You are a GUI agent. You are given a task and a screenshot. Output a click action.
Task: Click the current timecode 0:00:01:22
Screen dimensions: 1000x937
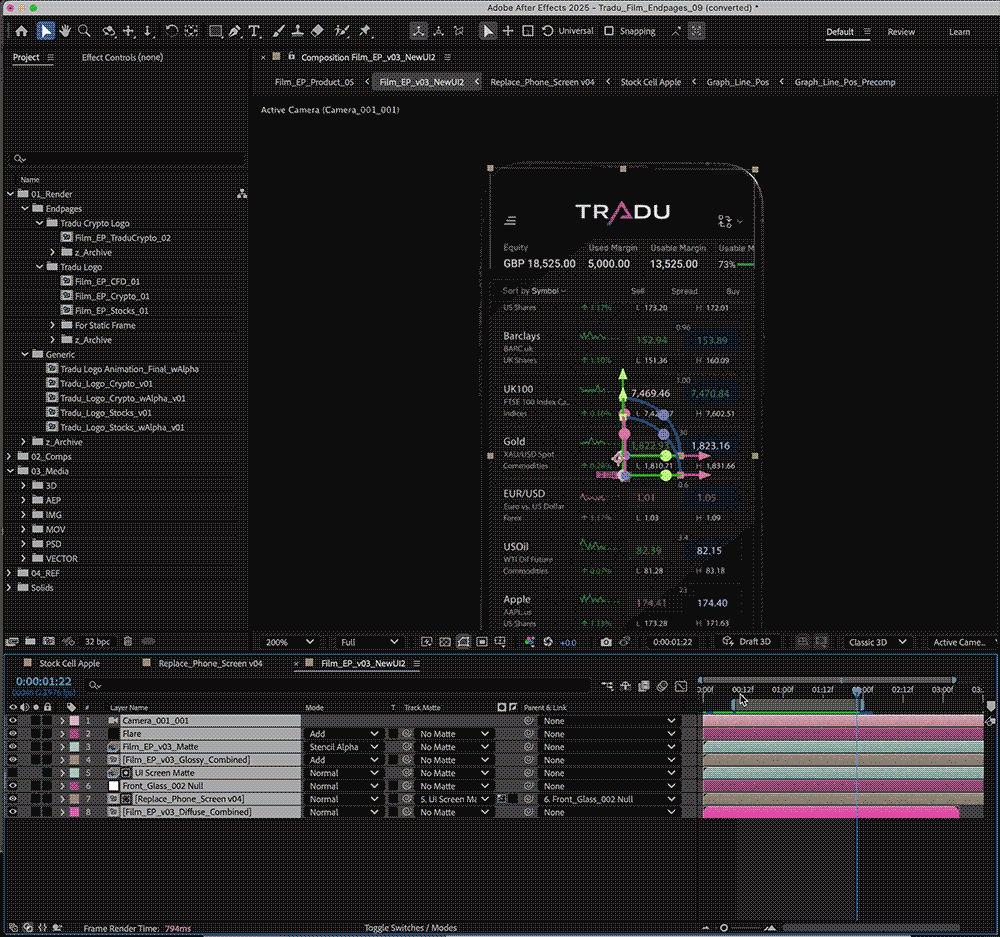pos(43,682)
